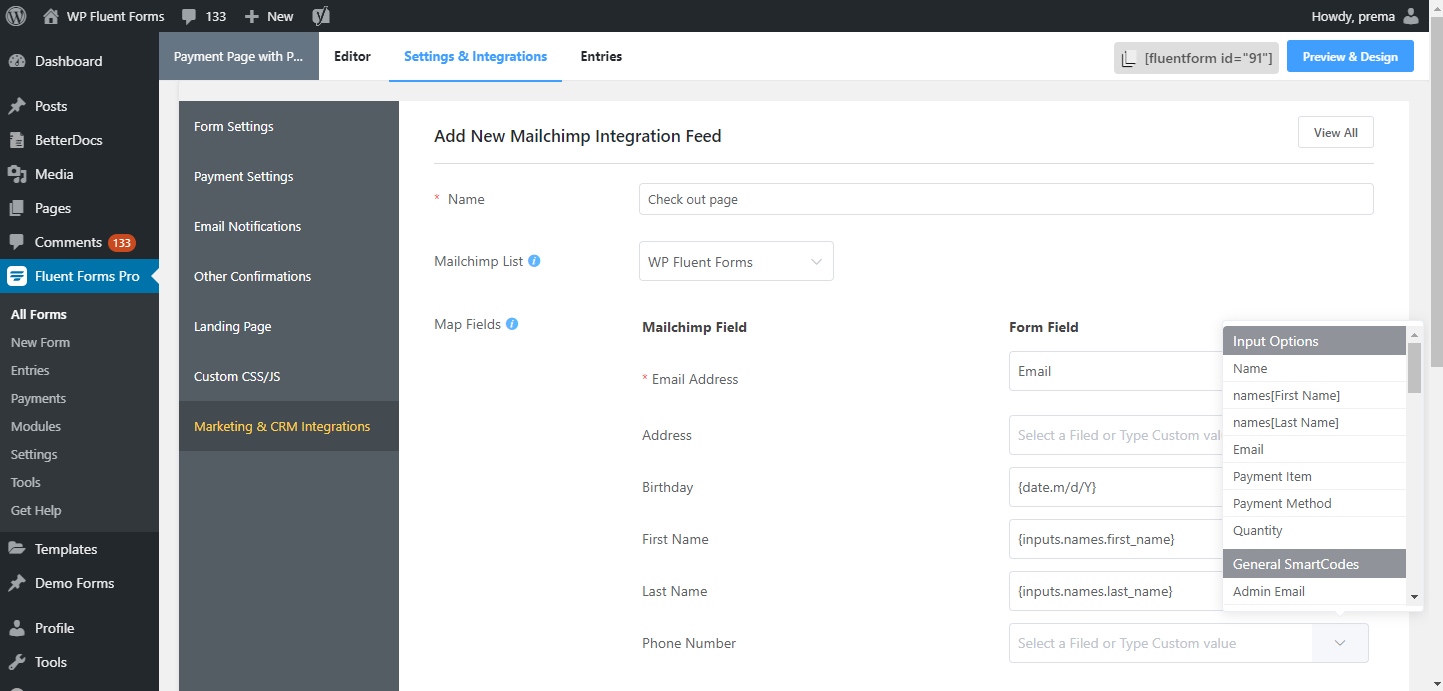
Task: Expand the Phone Number field dropdown arrow
Action: 1340,643
